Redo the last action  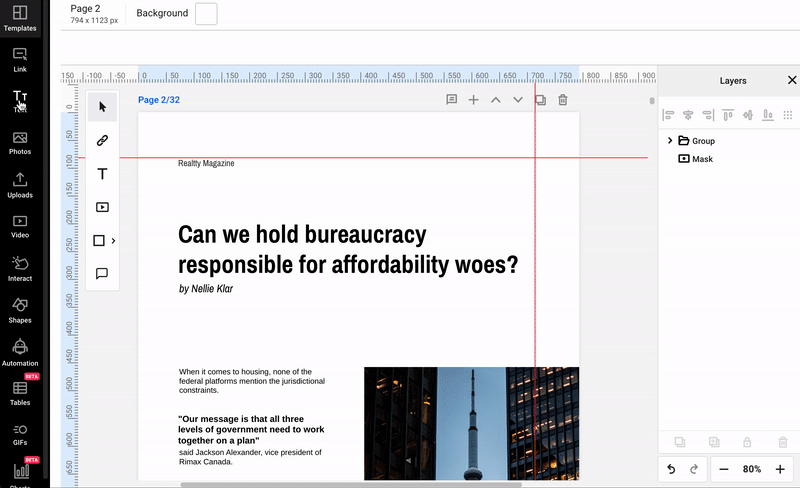pyautogui.click(x=694, y=469)
